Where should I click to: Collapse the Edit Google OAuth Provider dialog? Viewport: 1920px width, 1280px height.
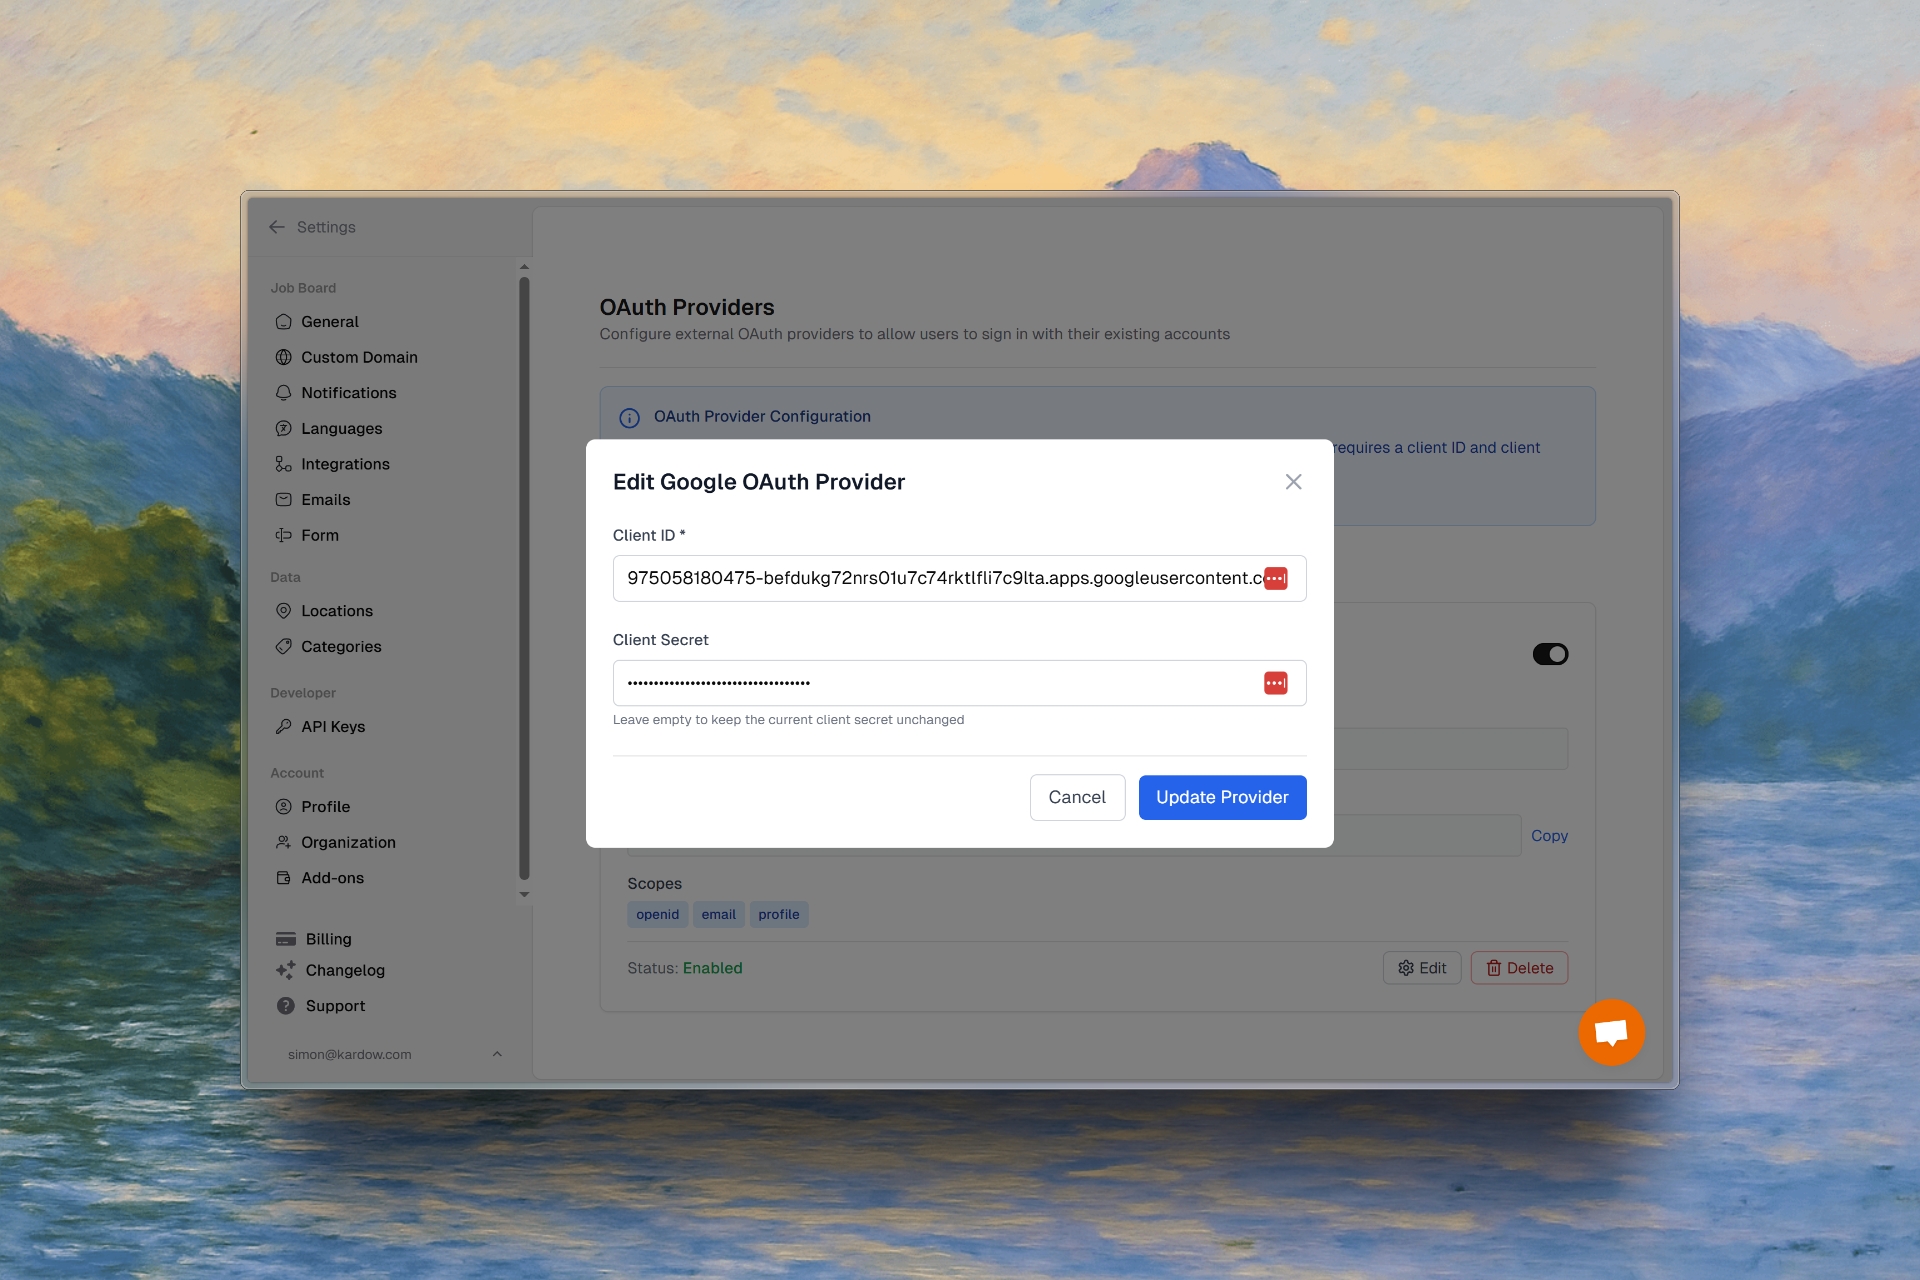(1293, 481)
